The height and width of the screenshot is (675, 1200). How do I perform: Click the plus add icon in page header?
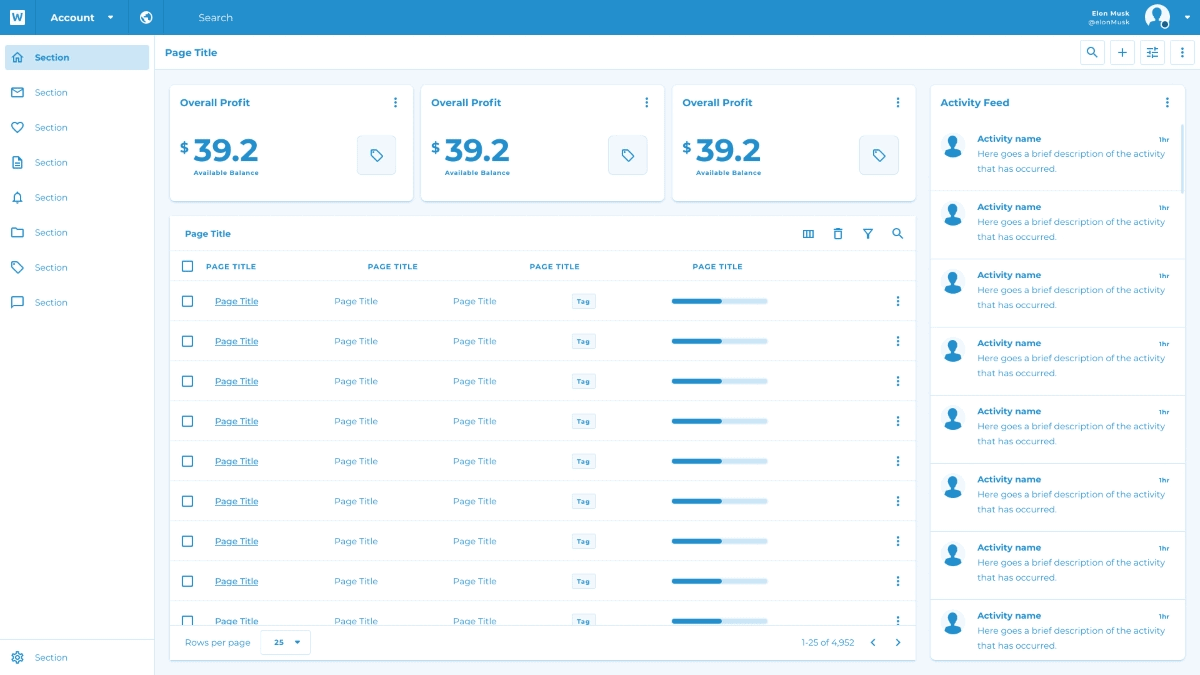coord(1122,52)
